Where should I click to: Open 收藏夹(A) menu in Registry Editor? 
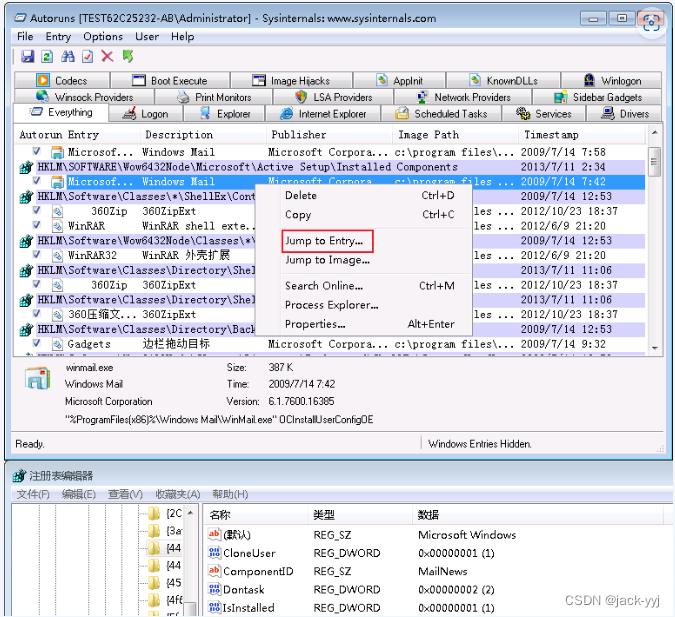(x=178, y=494)
